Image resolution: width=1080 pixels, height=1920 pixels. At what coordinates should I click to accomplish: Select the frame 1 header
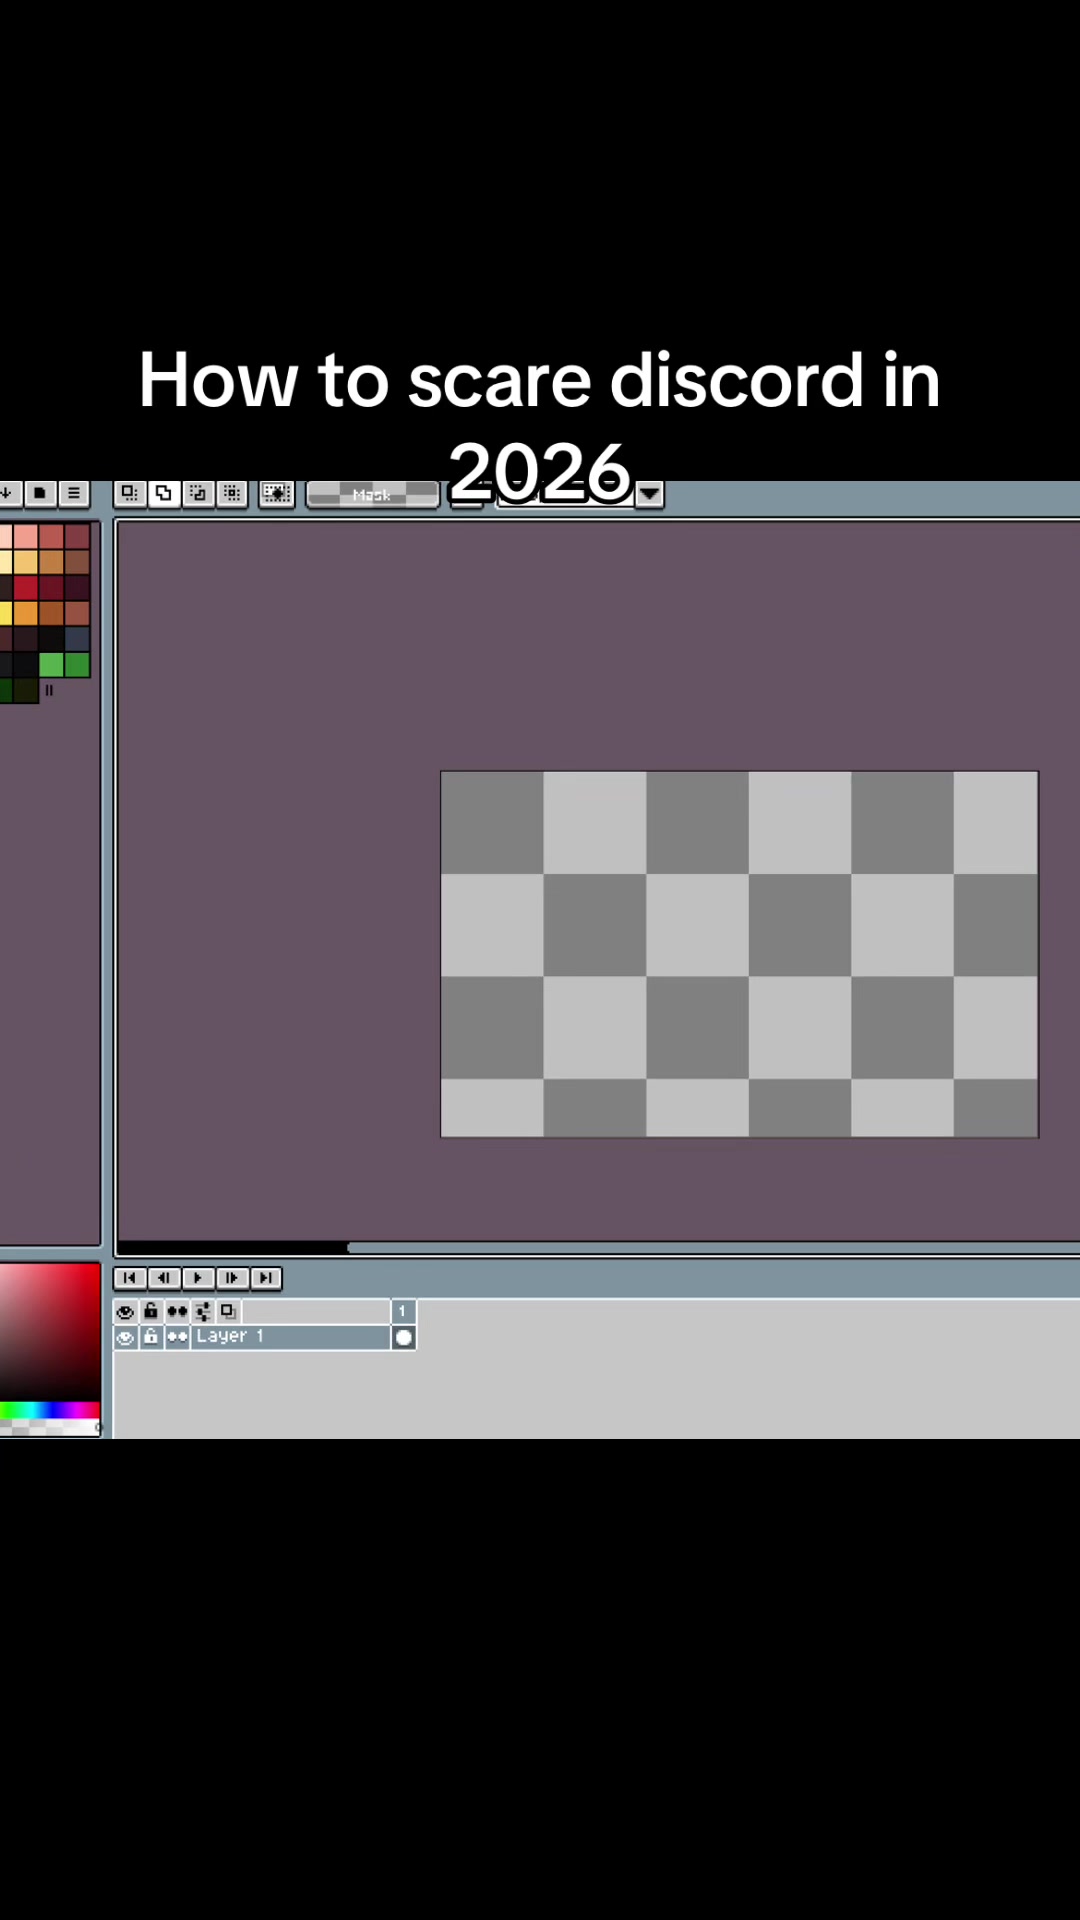[403, 1311]
